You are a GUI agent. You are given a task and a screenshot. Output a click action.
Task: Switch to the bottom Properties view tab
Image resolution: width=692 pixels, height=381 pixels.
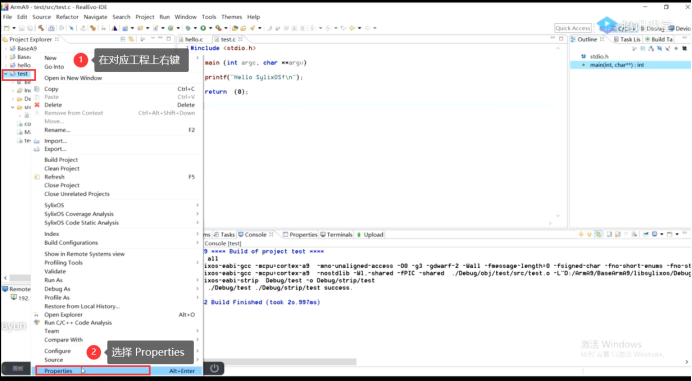pyautogui.click(x=301, y=234)
